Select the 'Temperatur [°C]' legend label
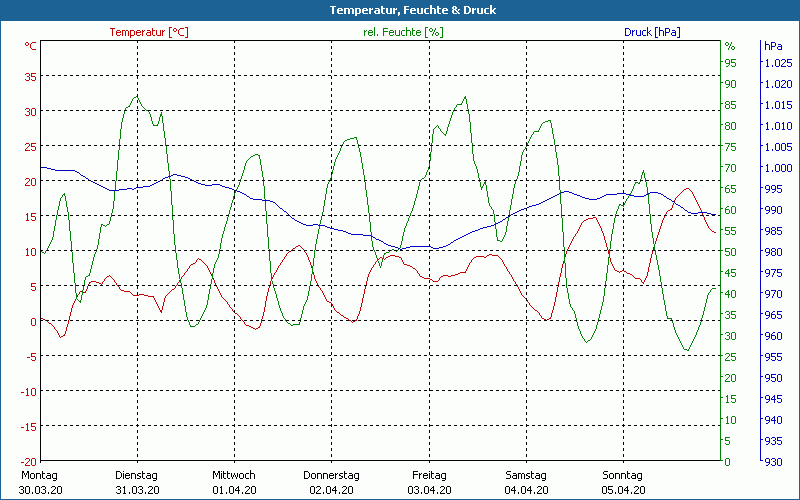This screenshot has height=500, width=800. point(149,32)
